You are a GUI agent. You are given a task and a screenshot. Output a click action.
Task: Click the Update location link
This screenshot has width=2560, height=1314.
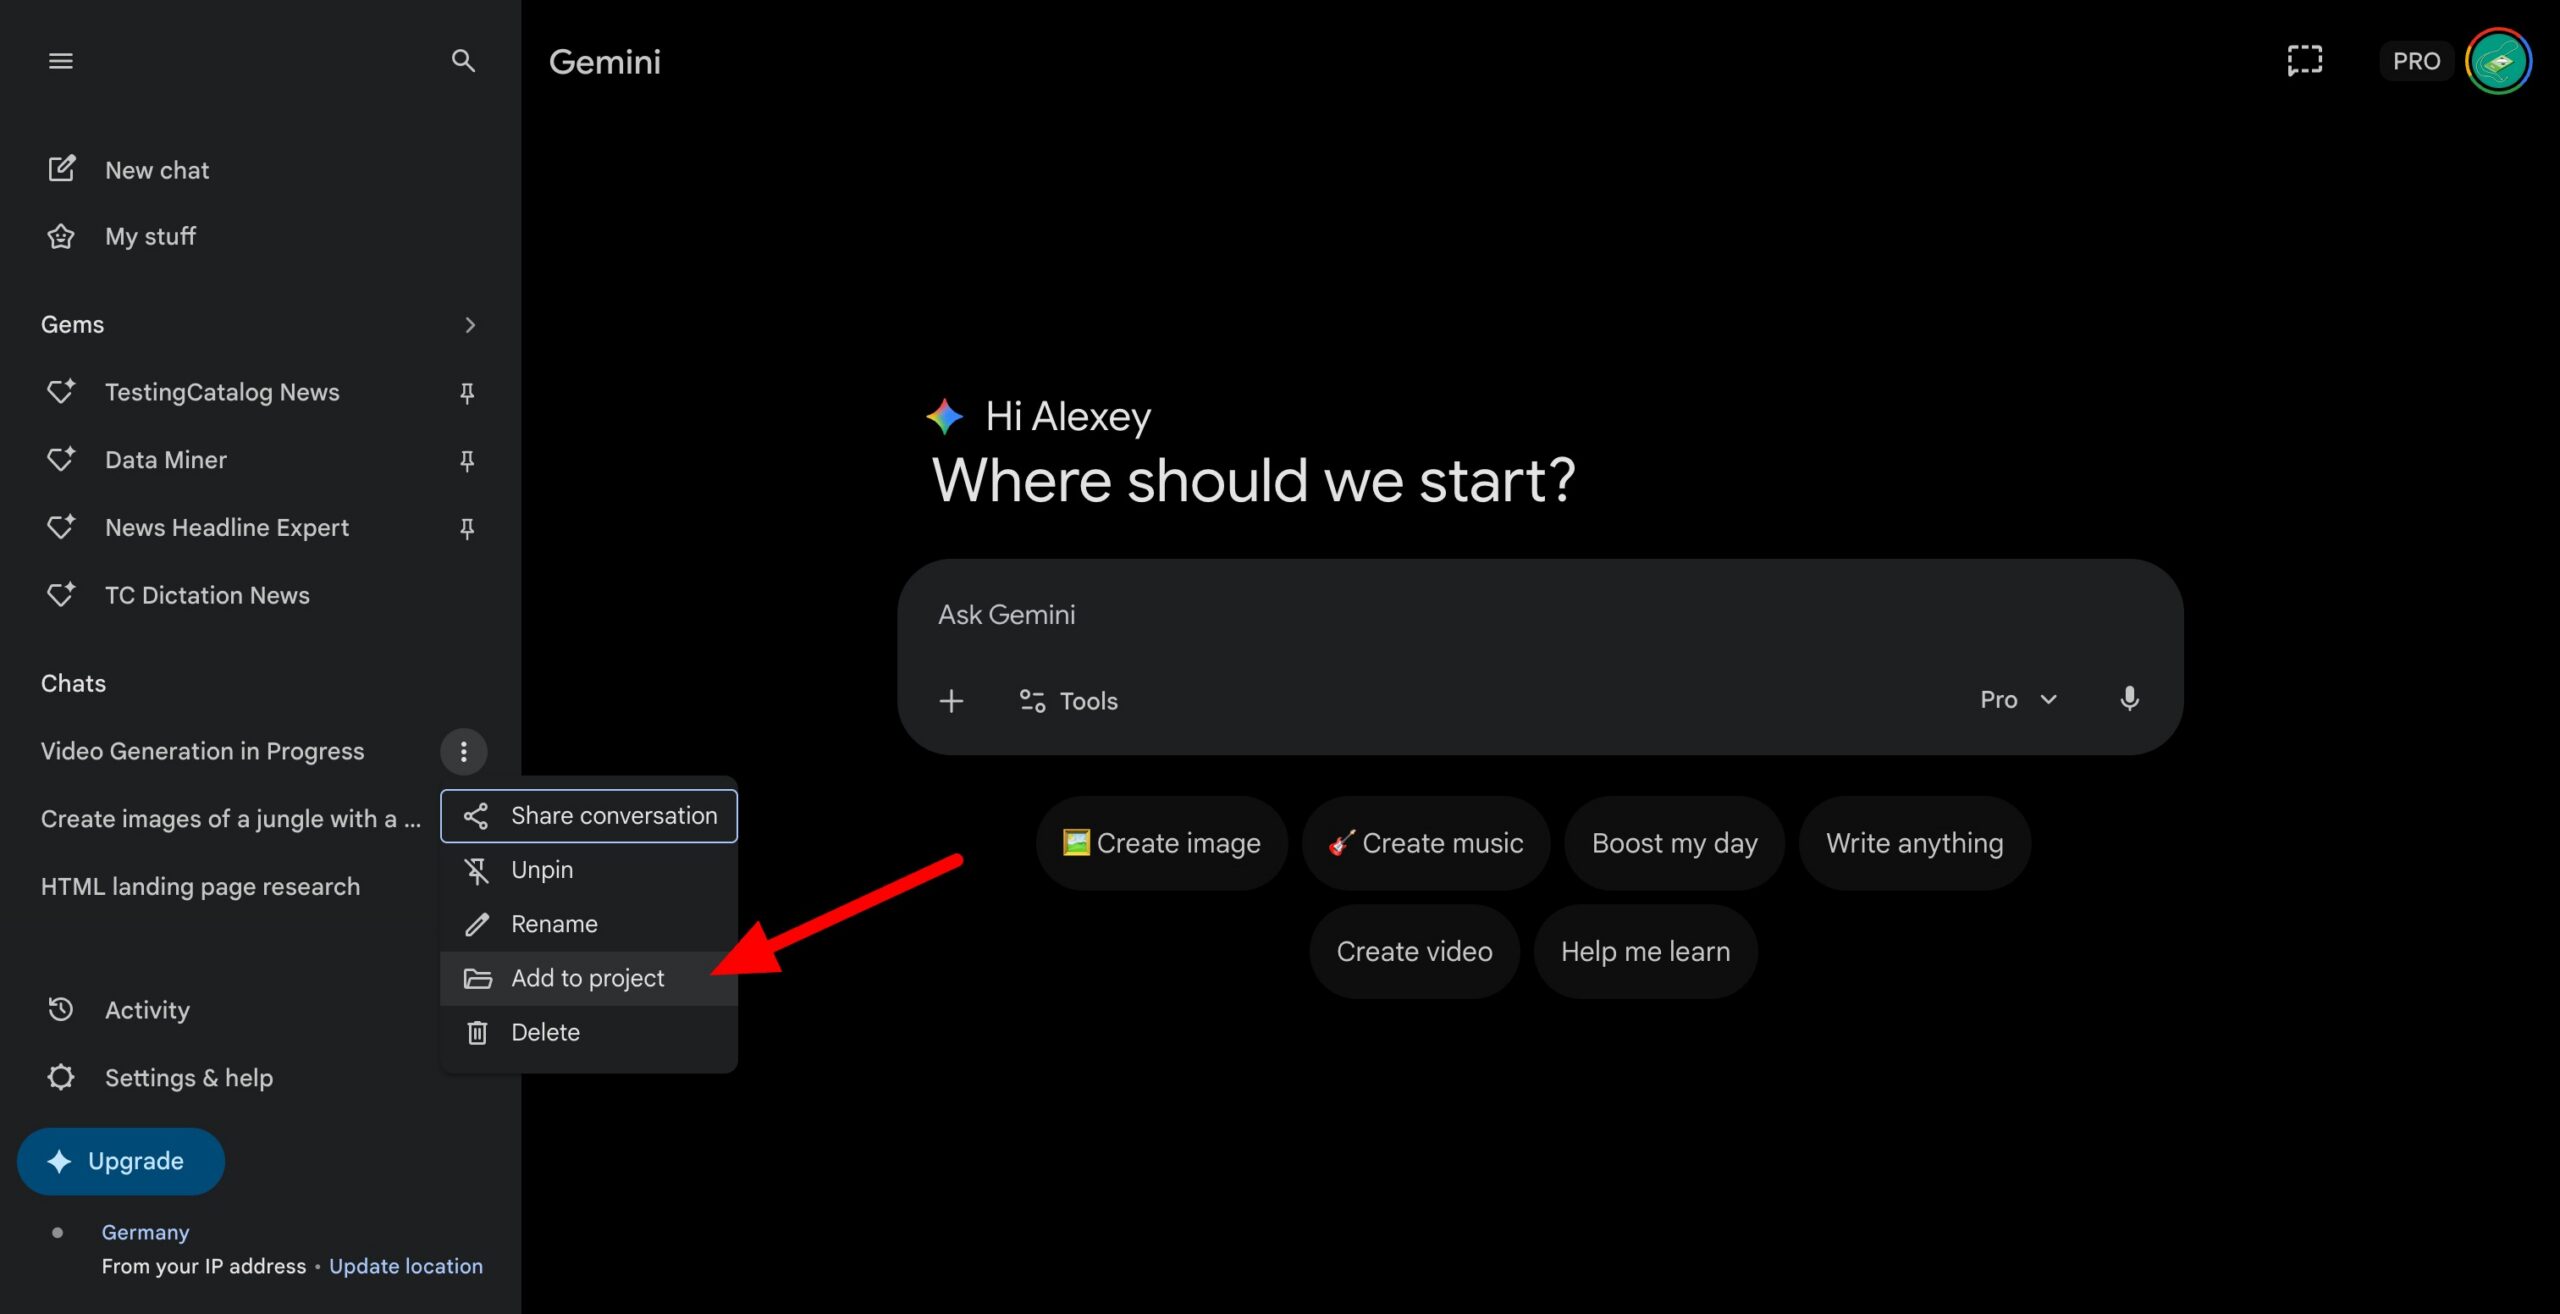click(x=405, y=1266)
